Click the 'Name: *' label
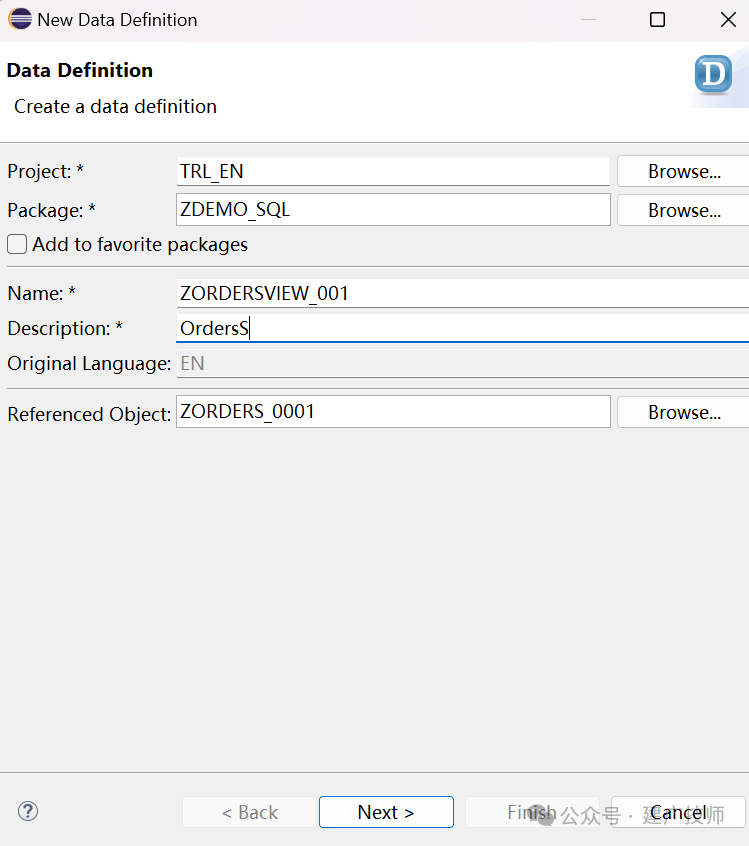The image size is (749, 846). point(42,294)
